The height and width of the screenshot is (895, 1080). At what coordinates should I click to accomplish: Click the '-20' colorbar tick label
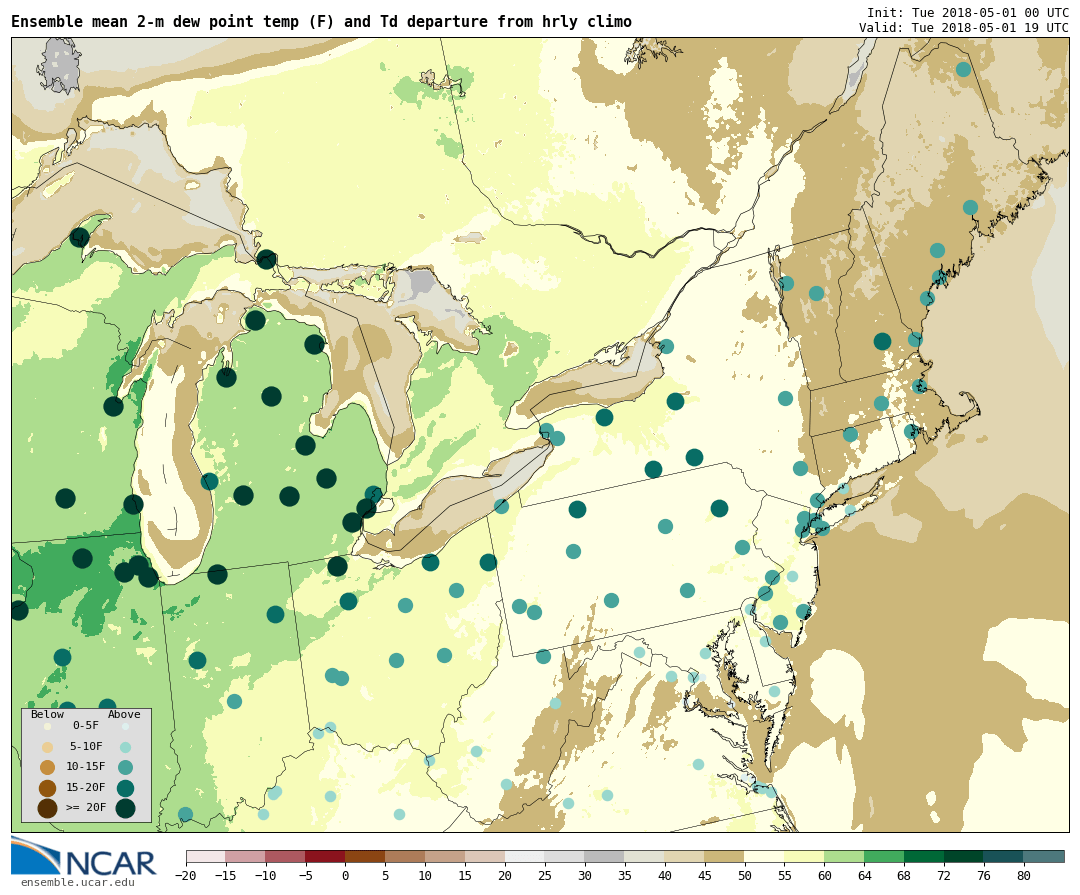186,876
